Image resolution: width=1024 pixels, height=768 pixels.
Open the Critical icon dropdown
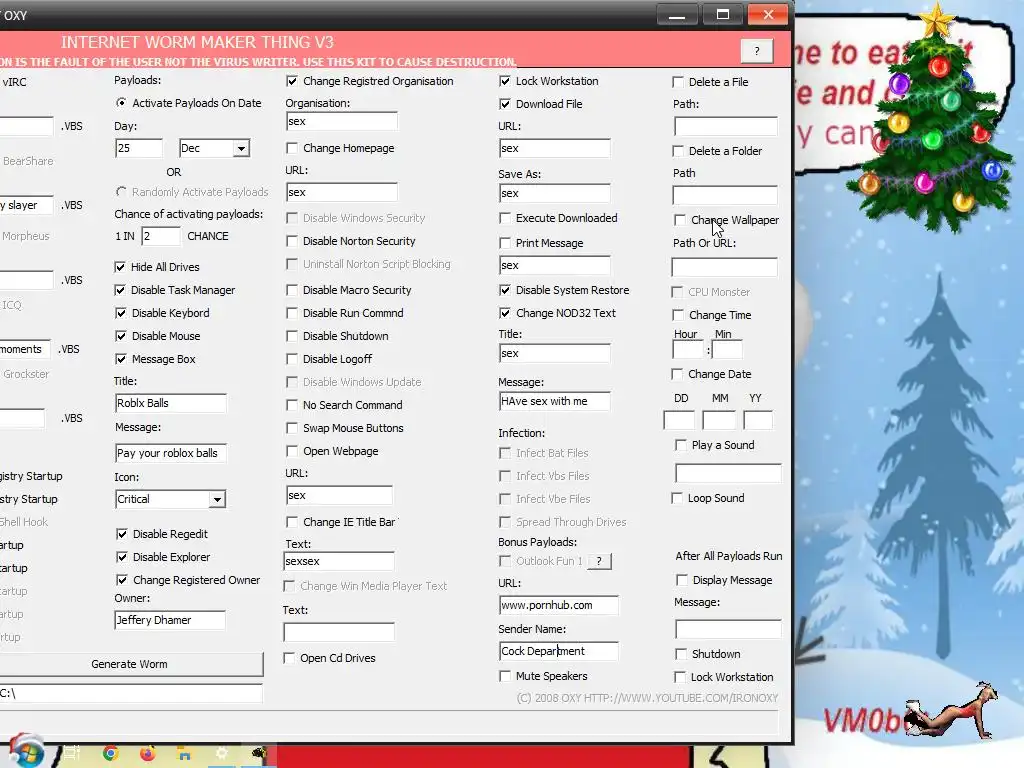coord(217,500)
